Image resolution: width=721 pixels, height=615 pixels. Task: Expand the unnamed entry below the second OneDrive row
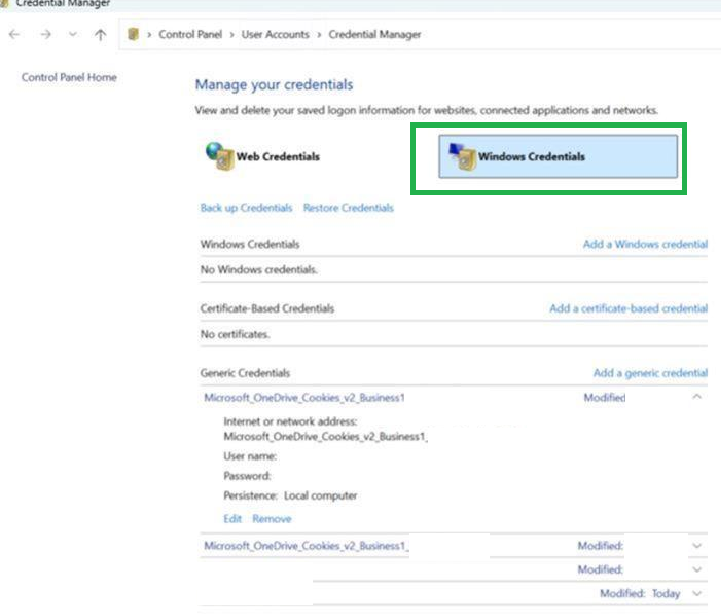[697, 569]
